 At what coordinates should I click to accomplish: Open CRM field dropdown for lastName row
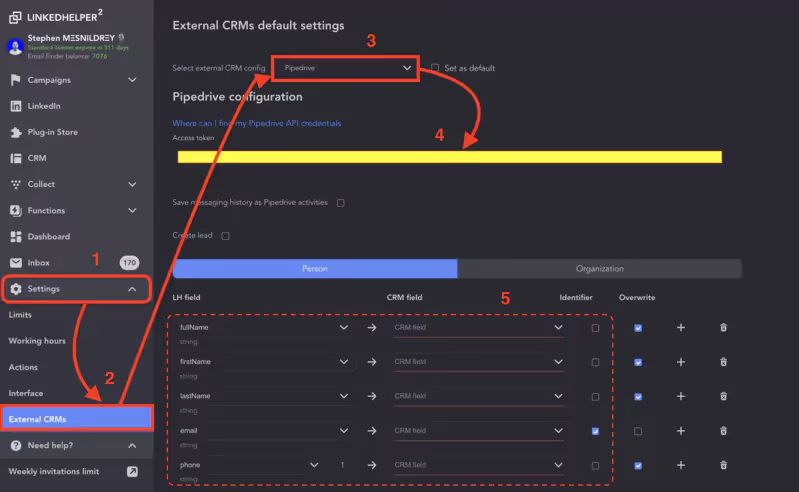click(478, 396)
